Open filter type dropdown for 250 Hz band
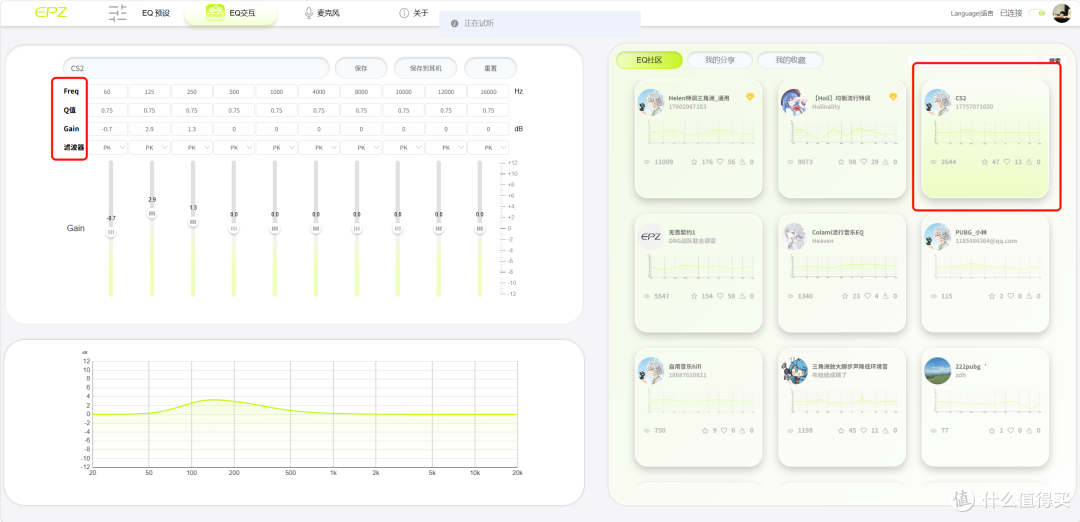This screenshot has height=522, width=1080. tap(191, 147)
